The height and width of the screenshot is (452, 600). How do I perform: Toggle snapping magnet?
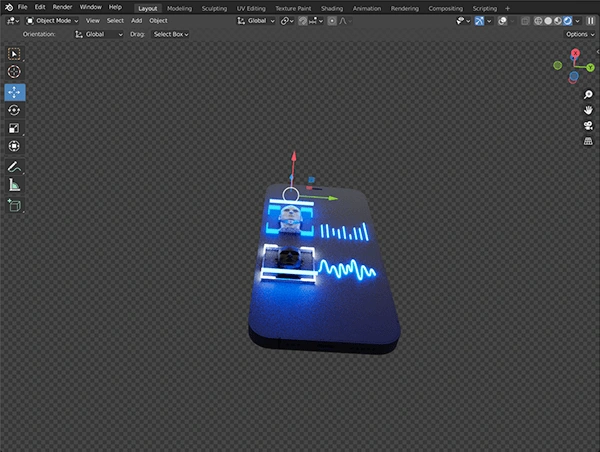302,21
